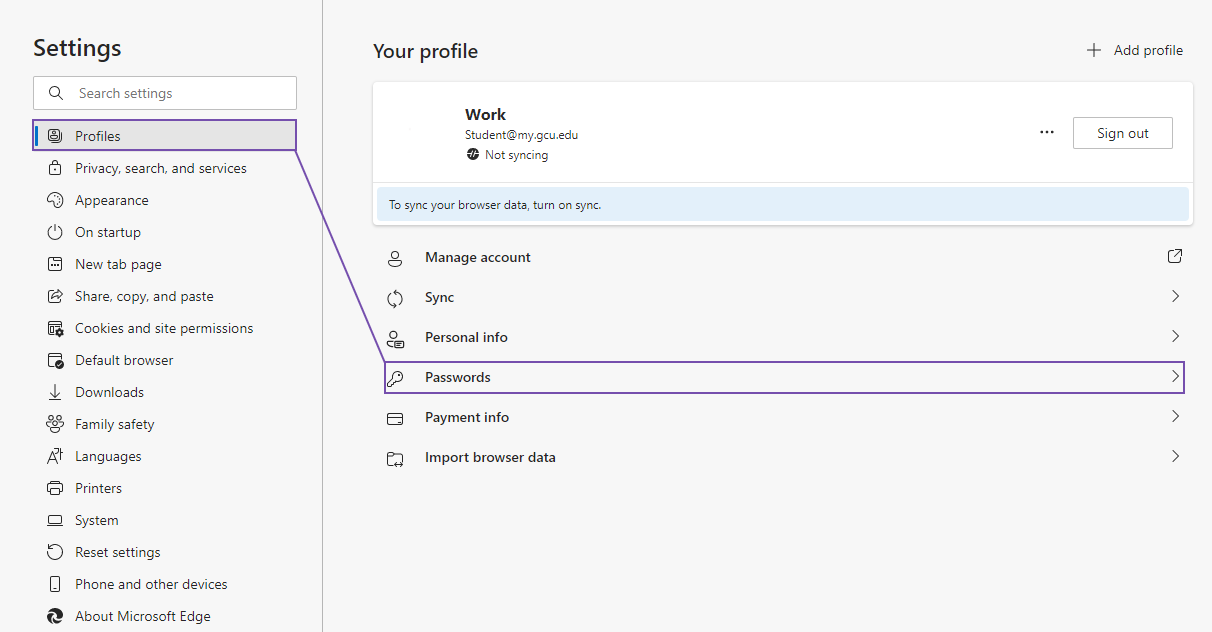The width and height of the screenshot is (1212, 632).
Task: Click the Passwords key icon
Action: [395, 378]
